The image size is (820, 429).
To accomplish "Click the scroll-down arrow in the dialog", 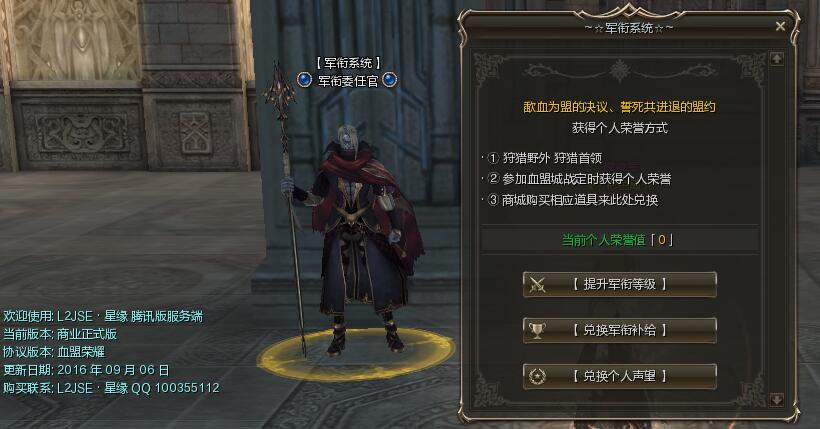I will point(777,400).
